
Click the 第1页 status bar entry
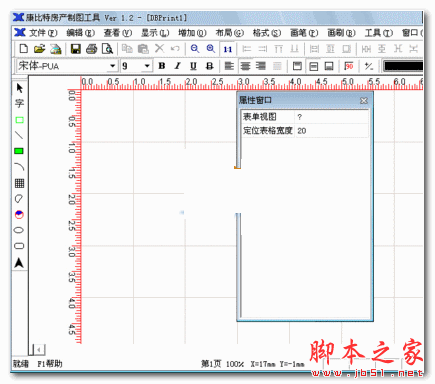(211, 364)
